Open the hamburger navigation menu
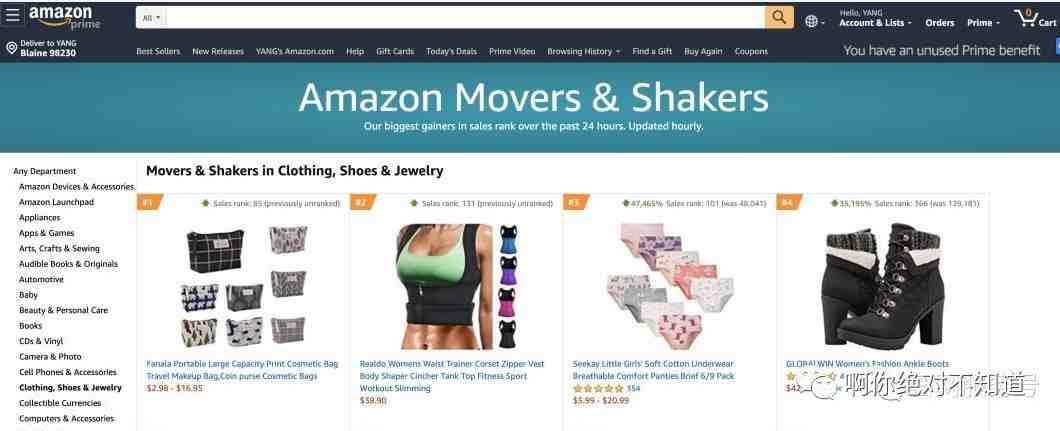The image size is (1060, 431). (13, 16)
